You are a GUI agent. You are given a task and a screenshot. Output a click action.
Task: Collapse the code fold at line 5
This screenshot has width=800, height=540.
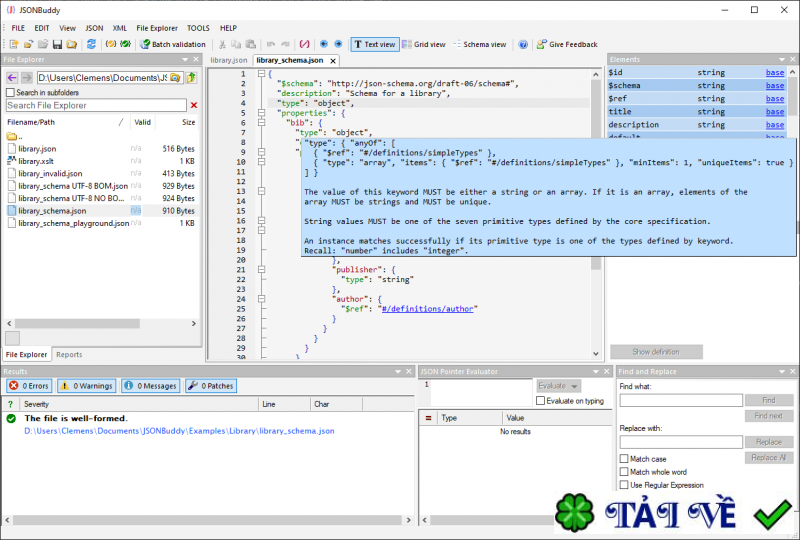pyautogui.click(x=262, y=112)
